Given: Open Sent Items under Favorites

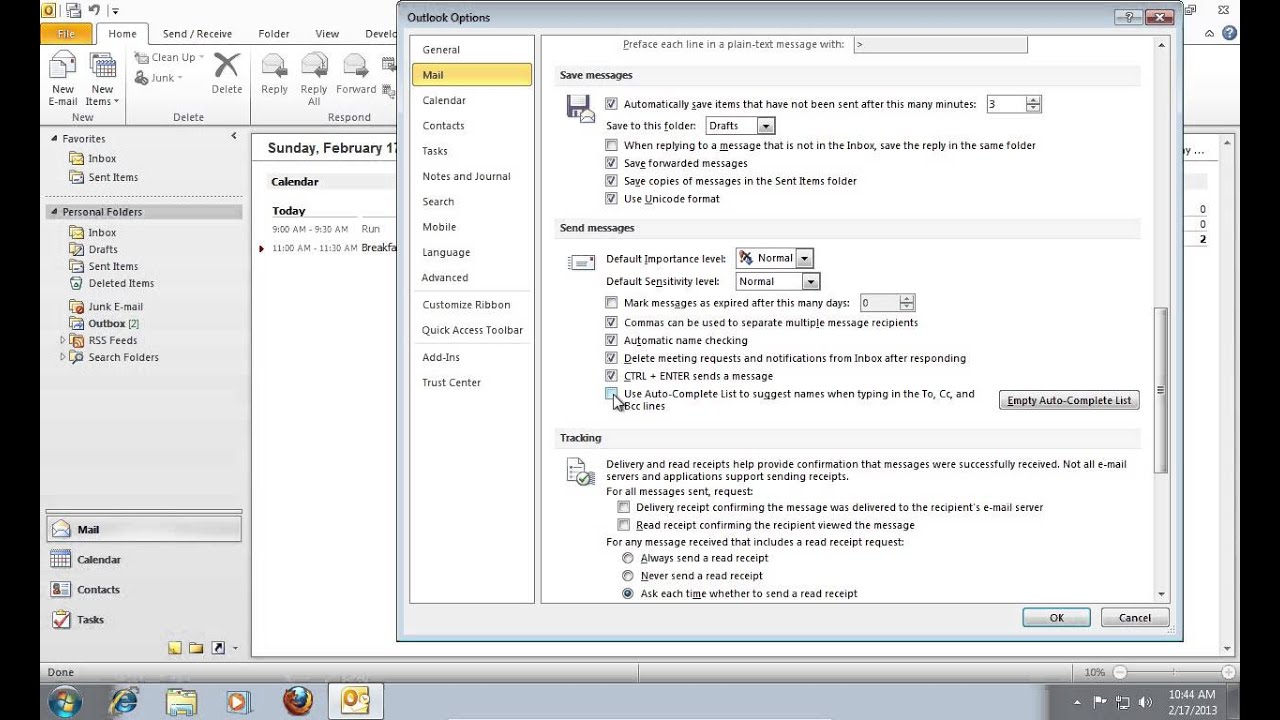Looking at the screenshot, I should tap(113, 177).
